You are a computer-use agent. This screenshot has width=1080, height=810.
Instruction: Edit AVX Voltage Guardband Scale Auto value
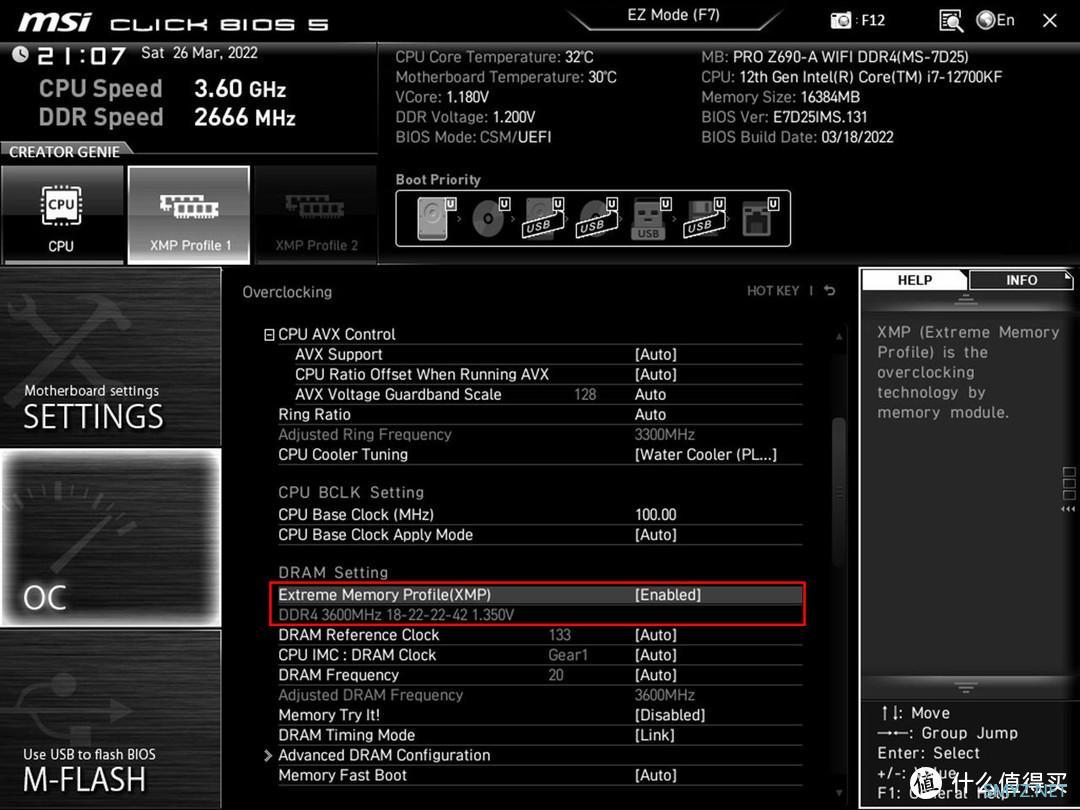[x=650, y=394]
